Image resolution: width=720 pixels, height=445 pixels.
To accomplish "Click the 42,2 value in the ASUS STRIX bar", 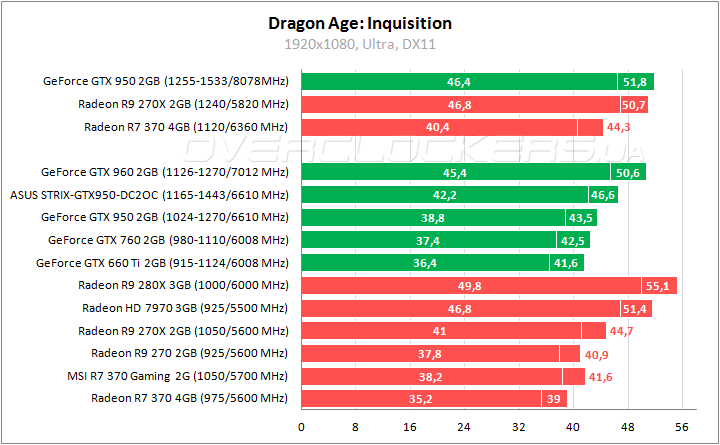I will click(x=473, y=194).
